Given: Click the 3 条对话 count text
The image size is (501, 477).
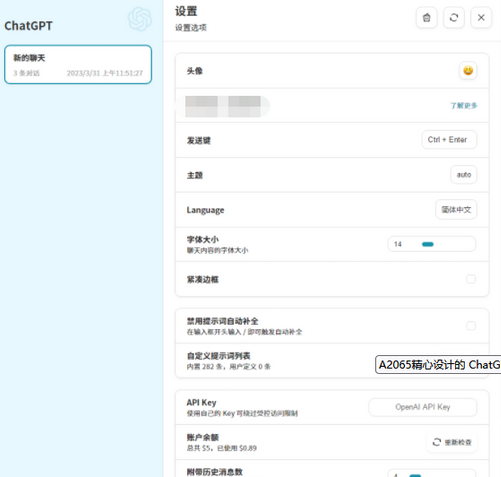Looking at the screenshot, I should point(26,73).
